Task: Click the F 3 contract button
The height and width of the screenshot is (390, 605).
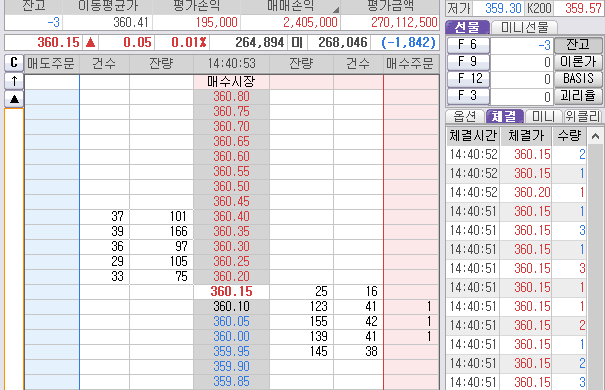Action: click(468, 96)
